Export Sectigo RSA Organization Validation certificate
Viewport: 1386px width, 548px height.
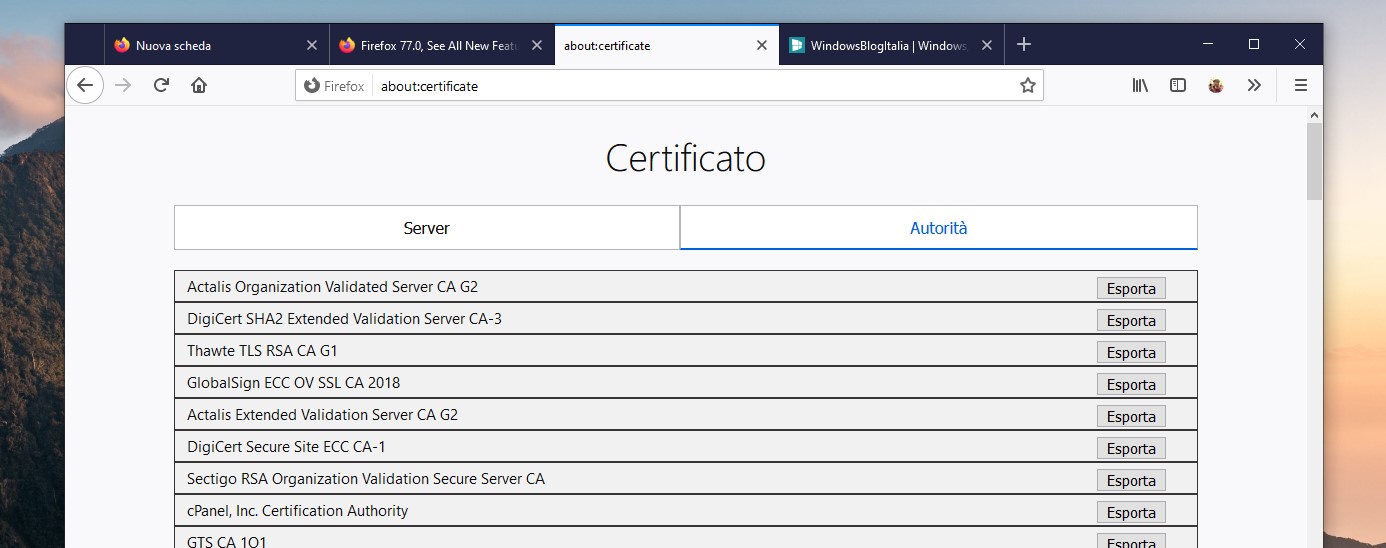1131,480
